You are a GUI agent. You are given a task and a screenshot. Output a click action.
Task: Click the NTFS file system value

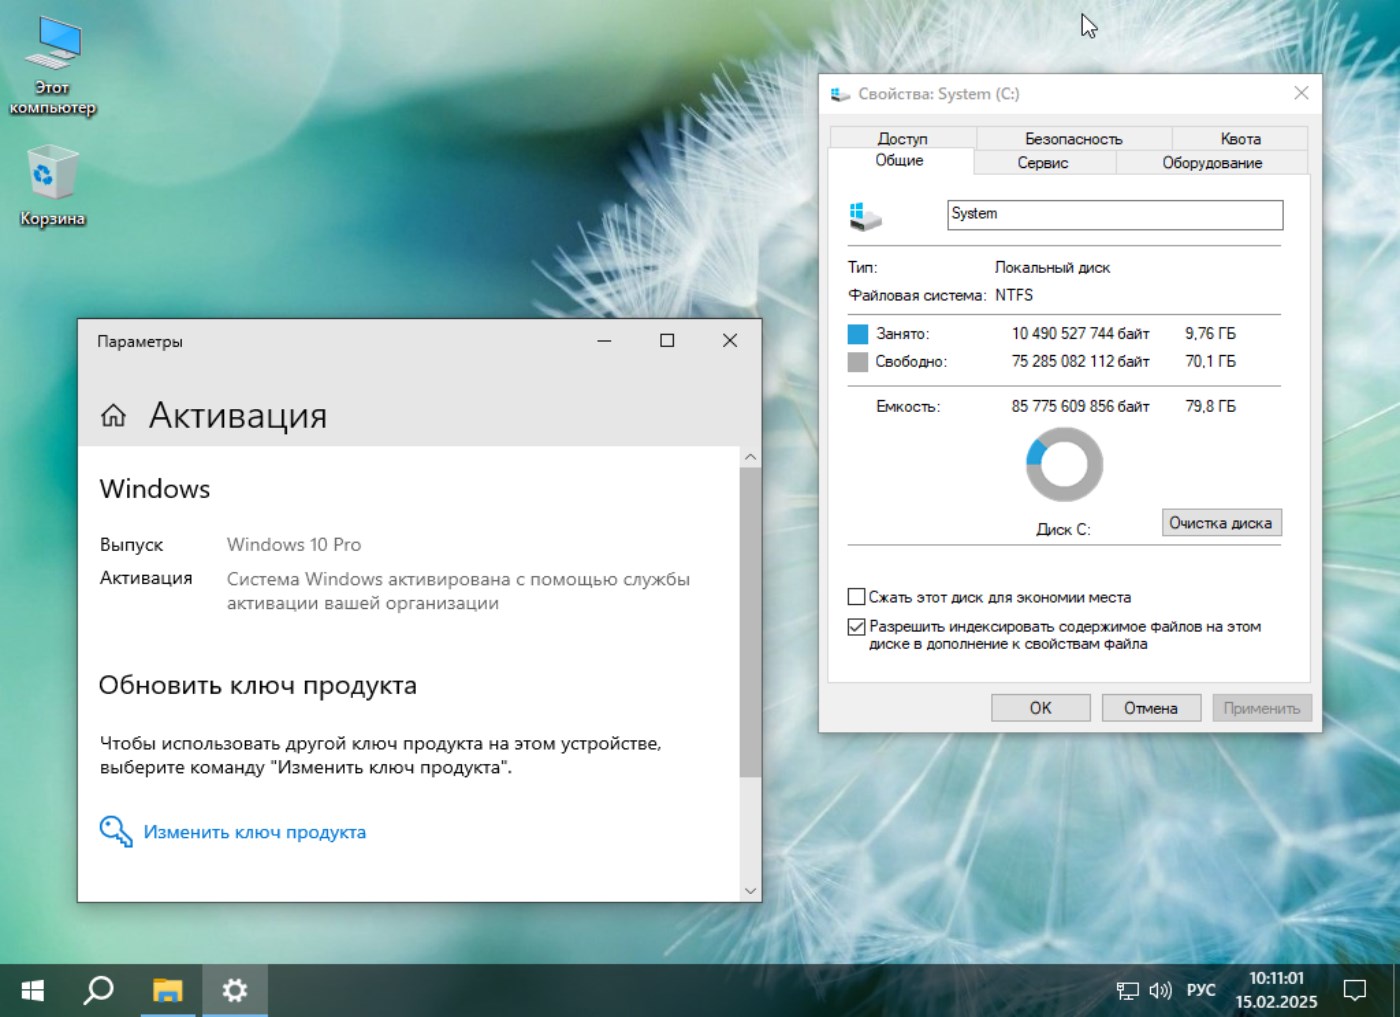pyautogui.click(x=1014, y=295)
